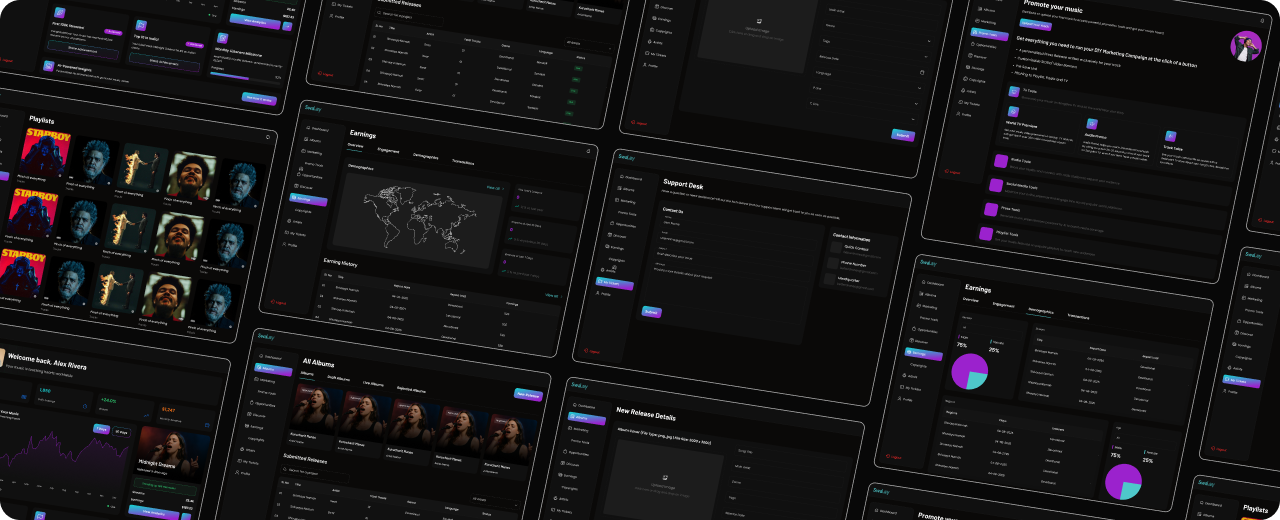Click the purple pie chart in Earnings overview
This screenshot has width=1280, height=520.
(x=968, y=371)
